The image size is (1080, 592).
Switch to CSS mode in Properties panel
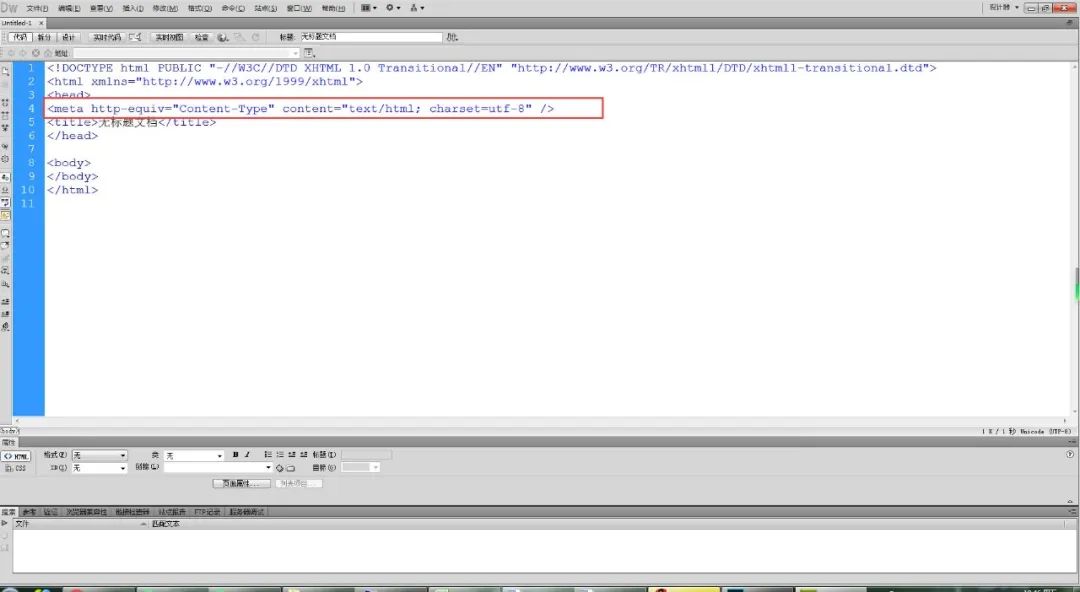click(16, 468)
